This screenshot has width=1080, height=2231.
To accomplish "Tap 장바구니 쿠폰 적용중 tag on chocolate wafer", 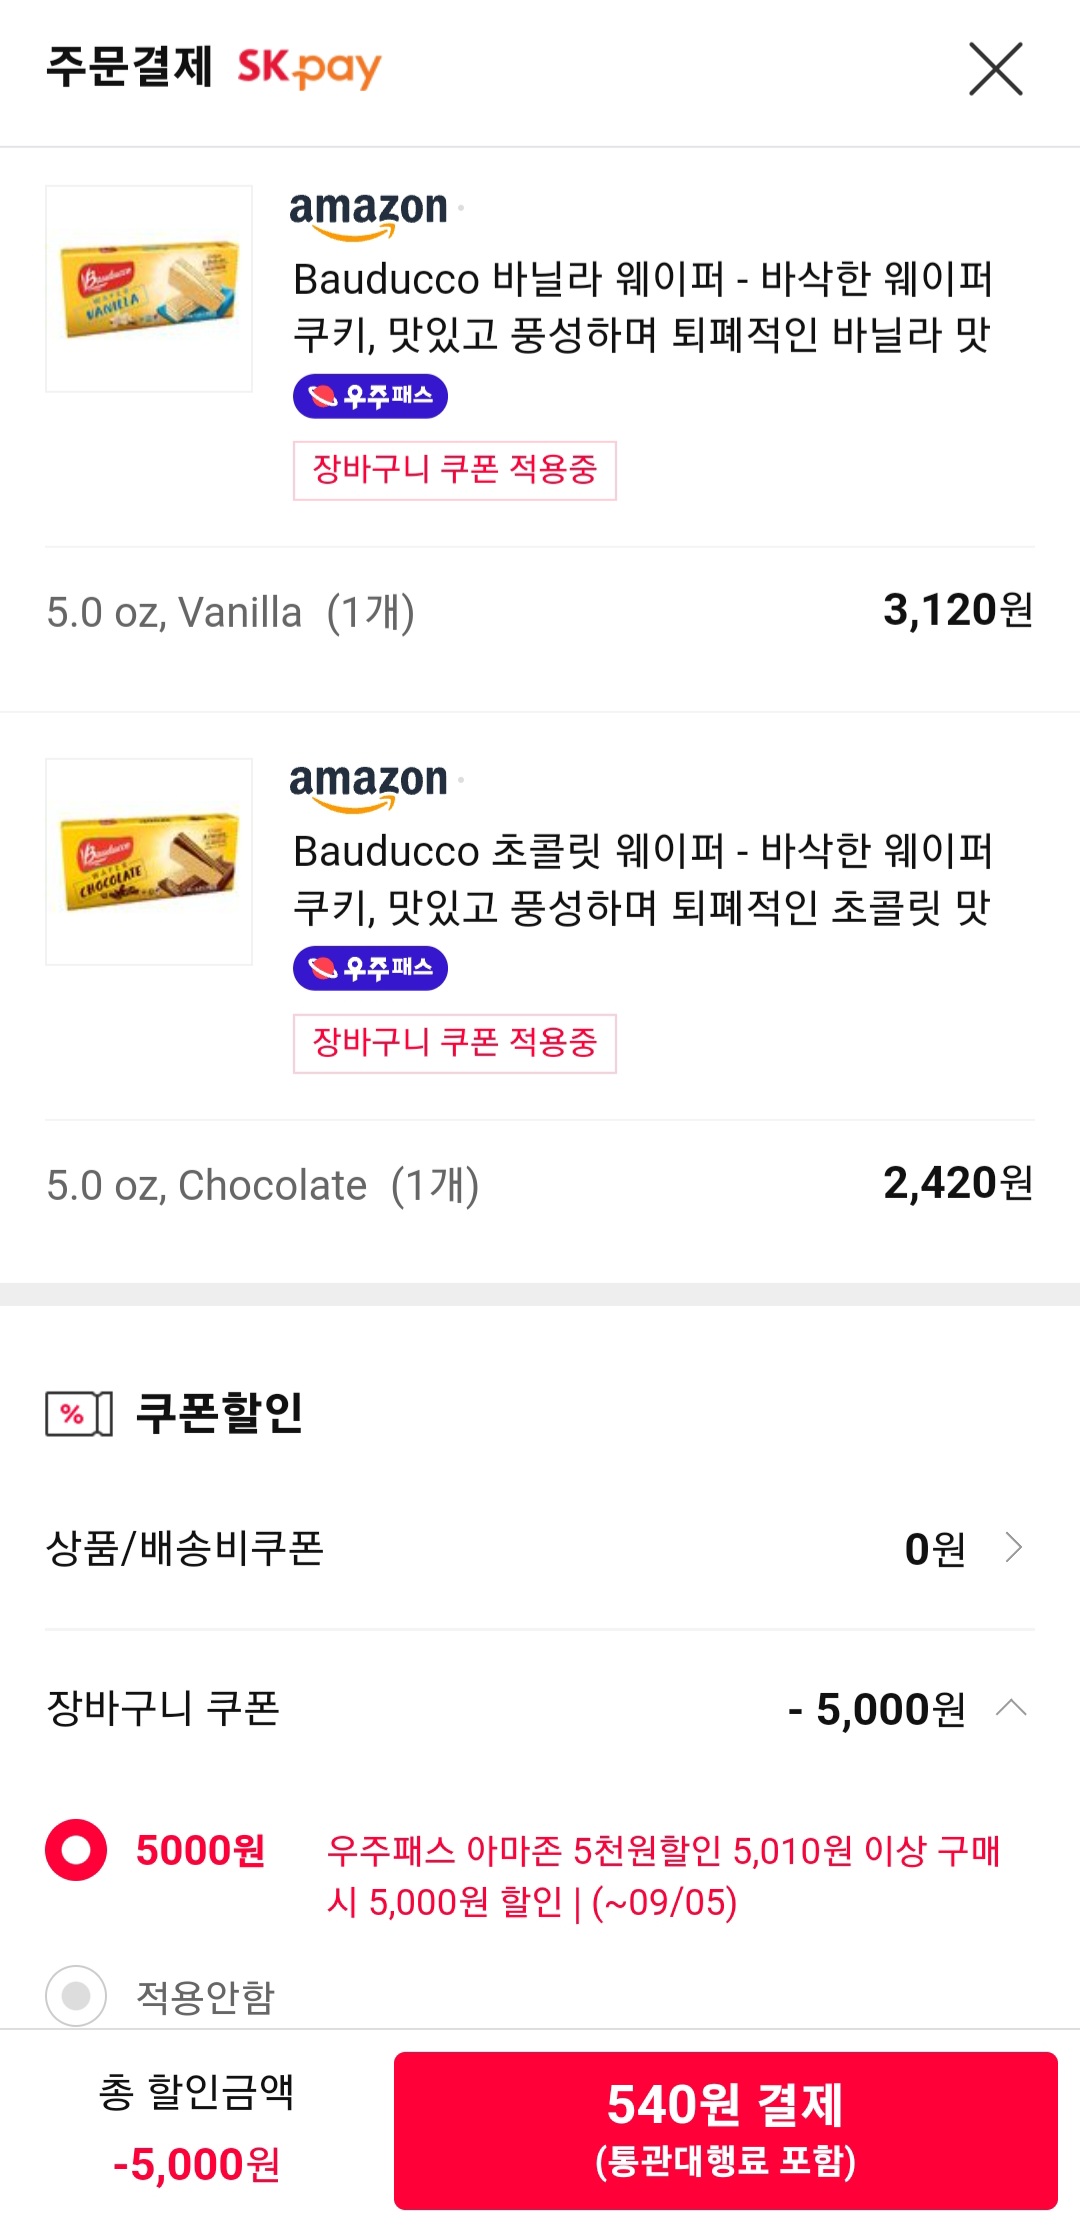I will tap(454, 1043).
